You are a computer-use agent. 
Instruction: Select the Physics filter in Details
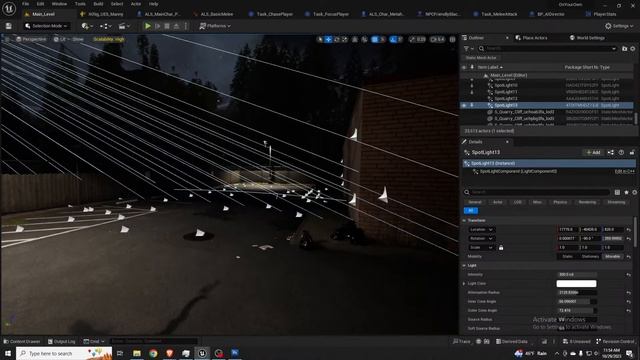pos(560,202)
